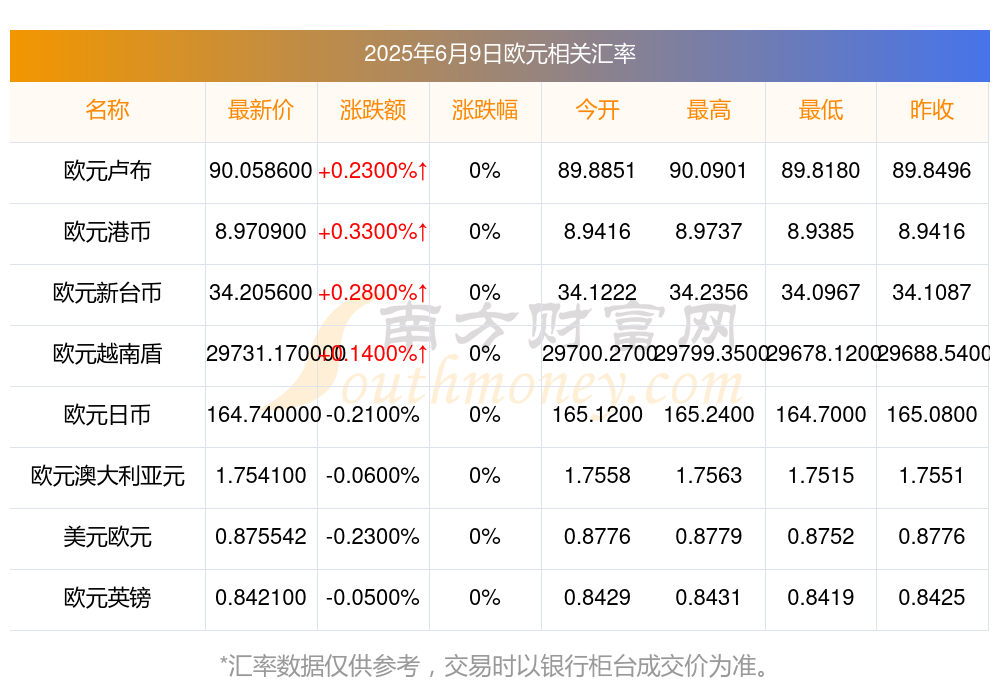Click high price 29799.3500
Image resolution: width=1000 pixels, height=698 pixels.
tap(710, 353)
